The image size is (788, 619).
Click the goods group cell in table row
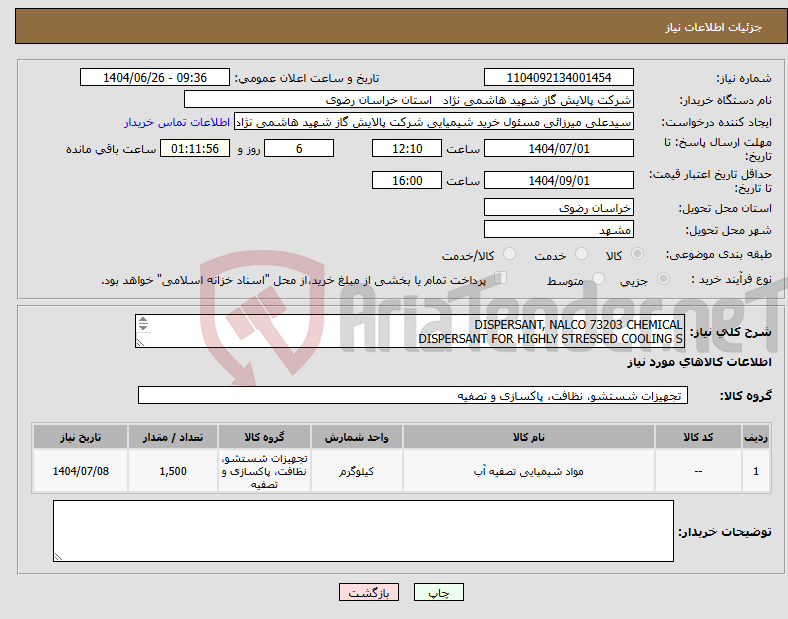(x=264, y=471)
